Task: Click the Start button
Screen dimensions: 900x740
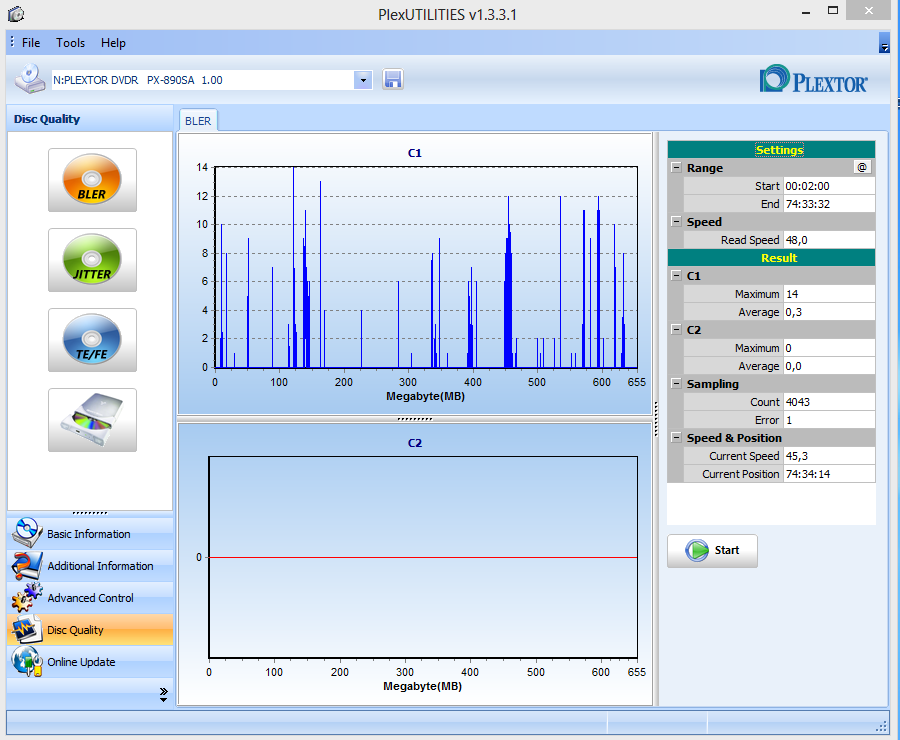Action: coord(712,551)
